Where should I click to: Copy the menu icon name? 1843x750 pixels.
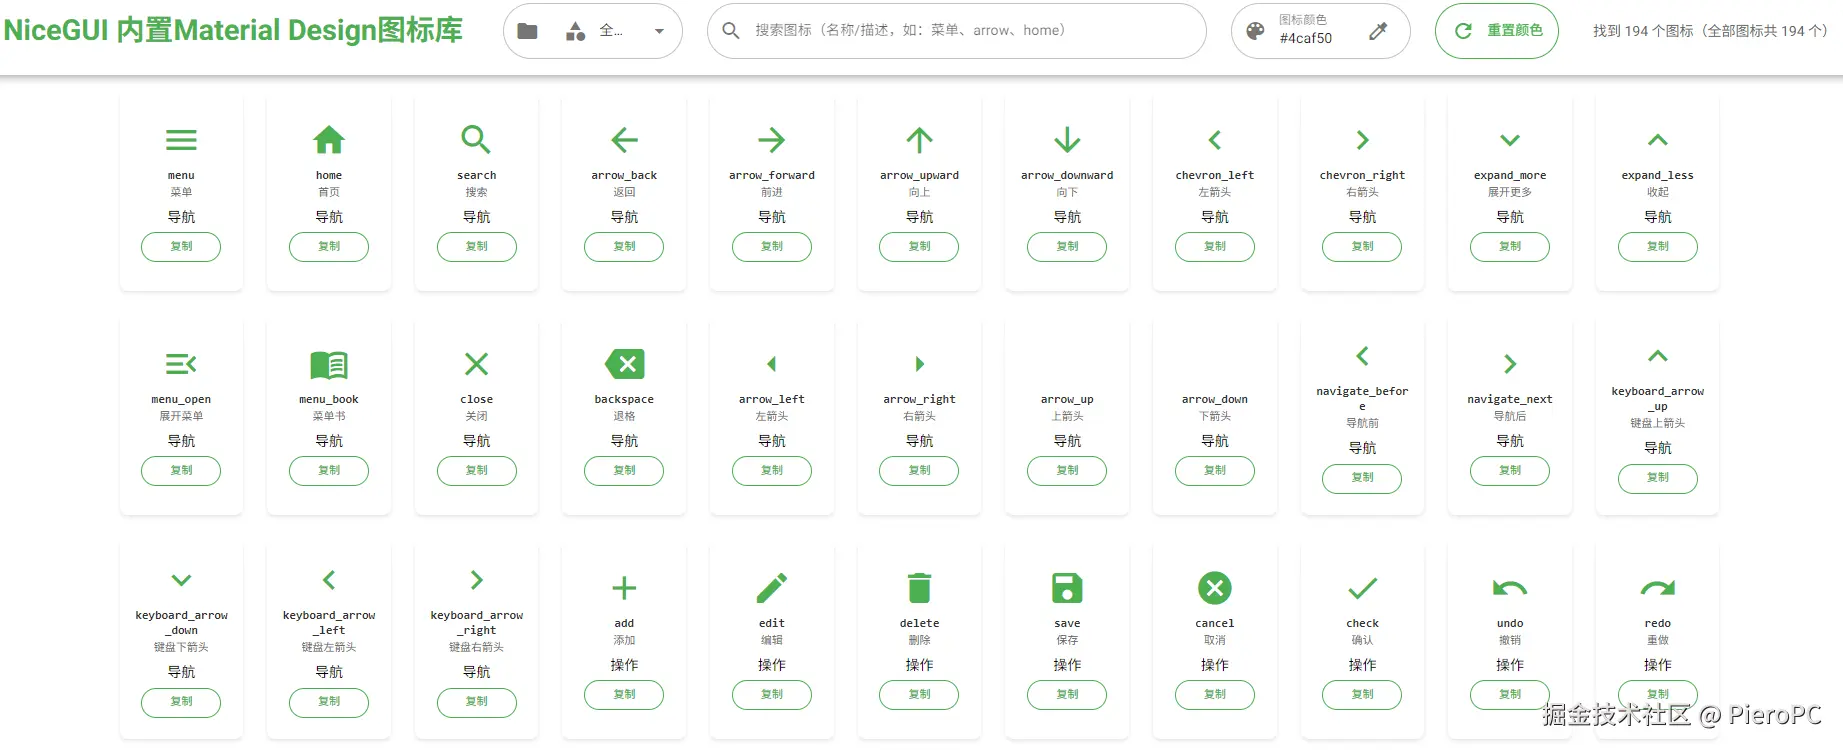coord(181,247)
